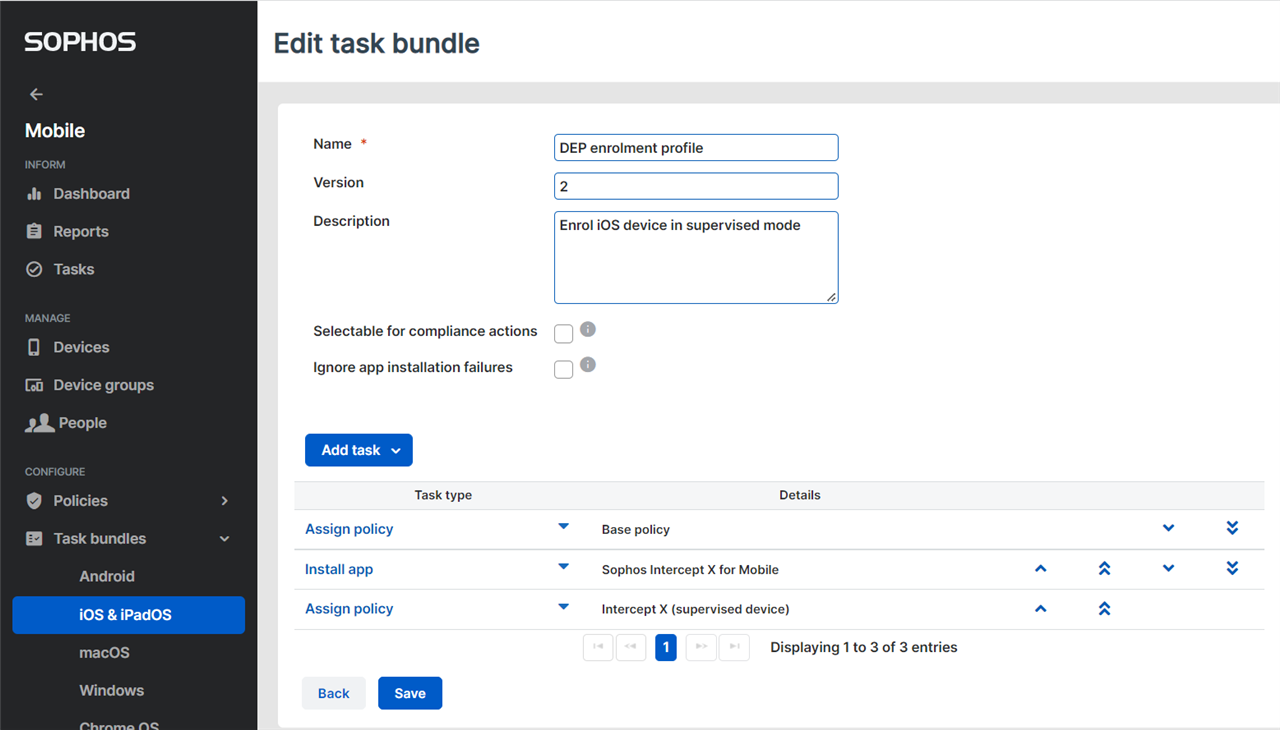Screen dimensions: 1280x730
Task: Click the Name input field
Action: pos(696,148)
